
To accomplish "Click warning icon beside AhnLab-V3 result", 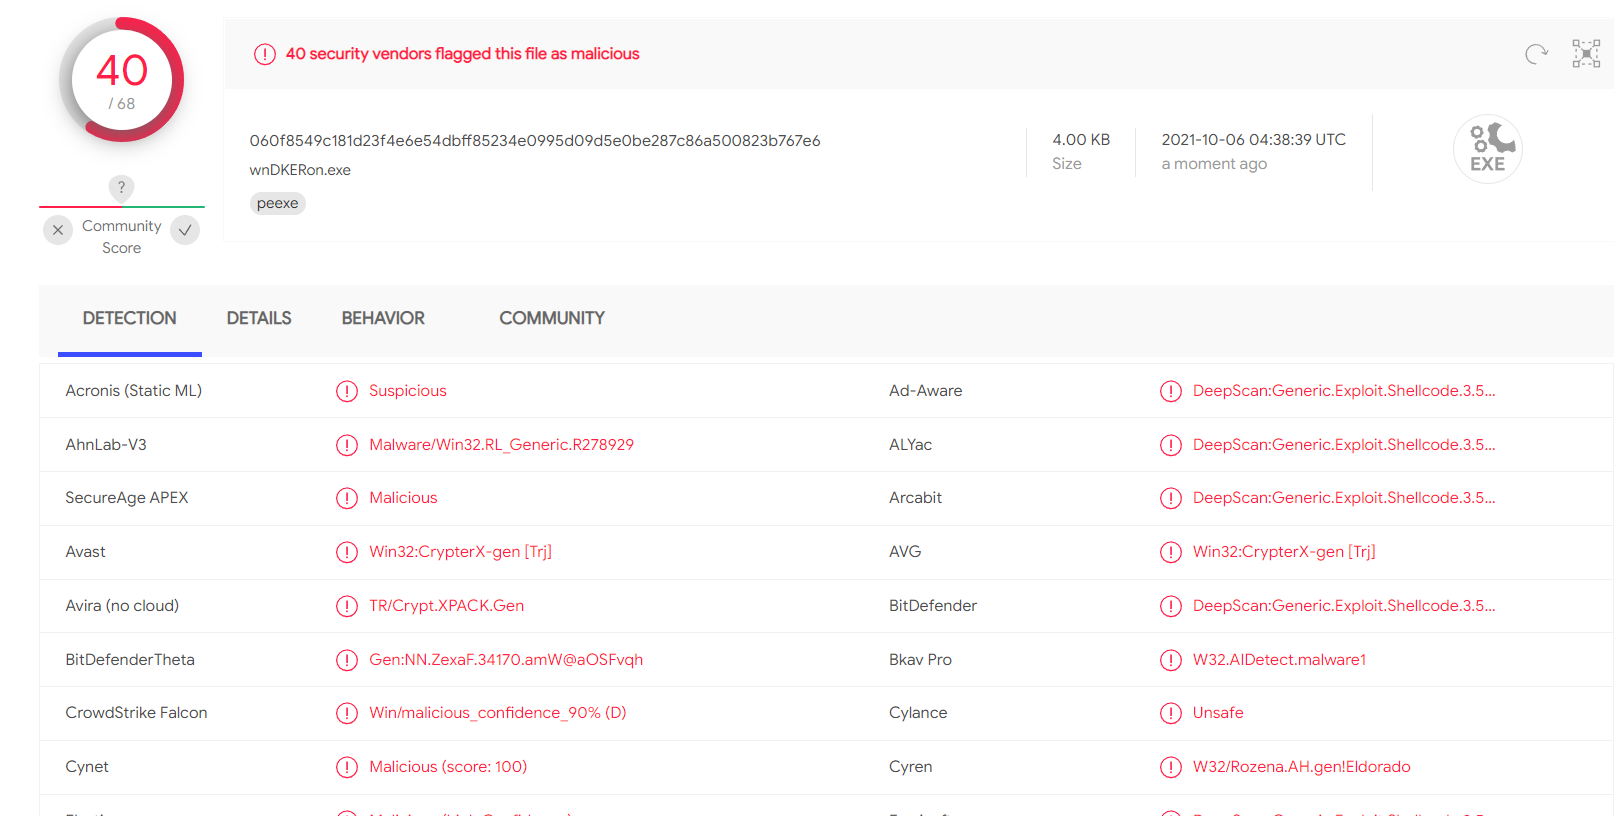I will click(x=347, y=445).
